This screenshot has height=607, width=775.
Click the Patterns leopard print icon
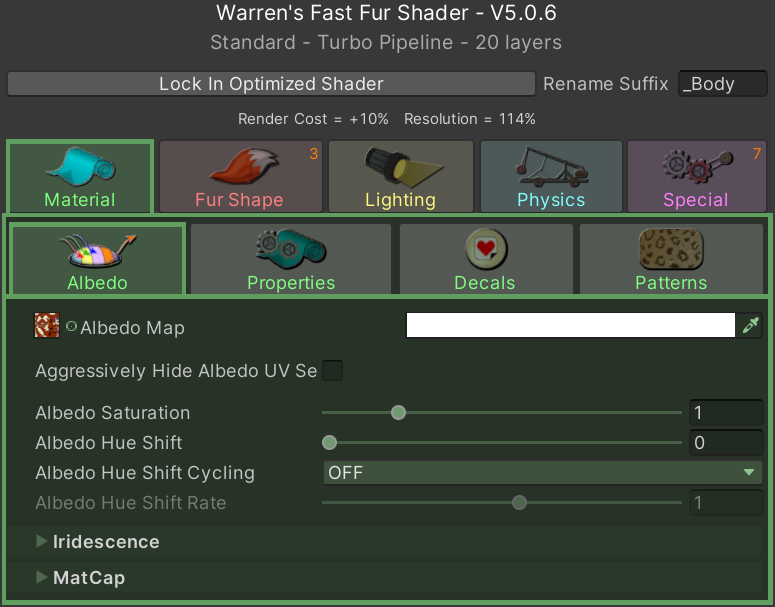tap(670, 249)
